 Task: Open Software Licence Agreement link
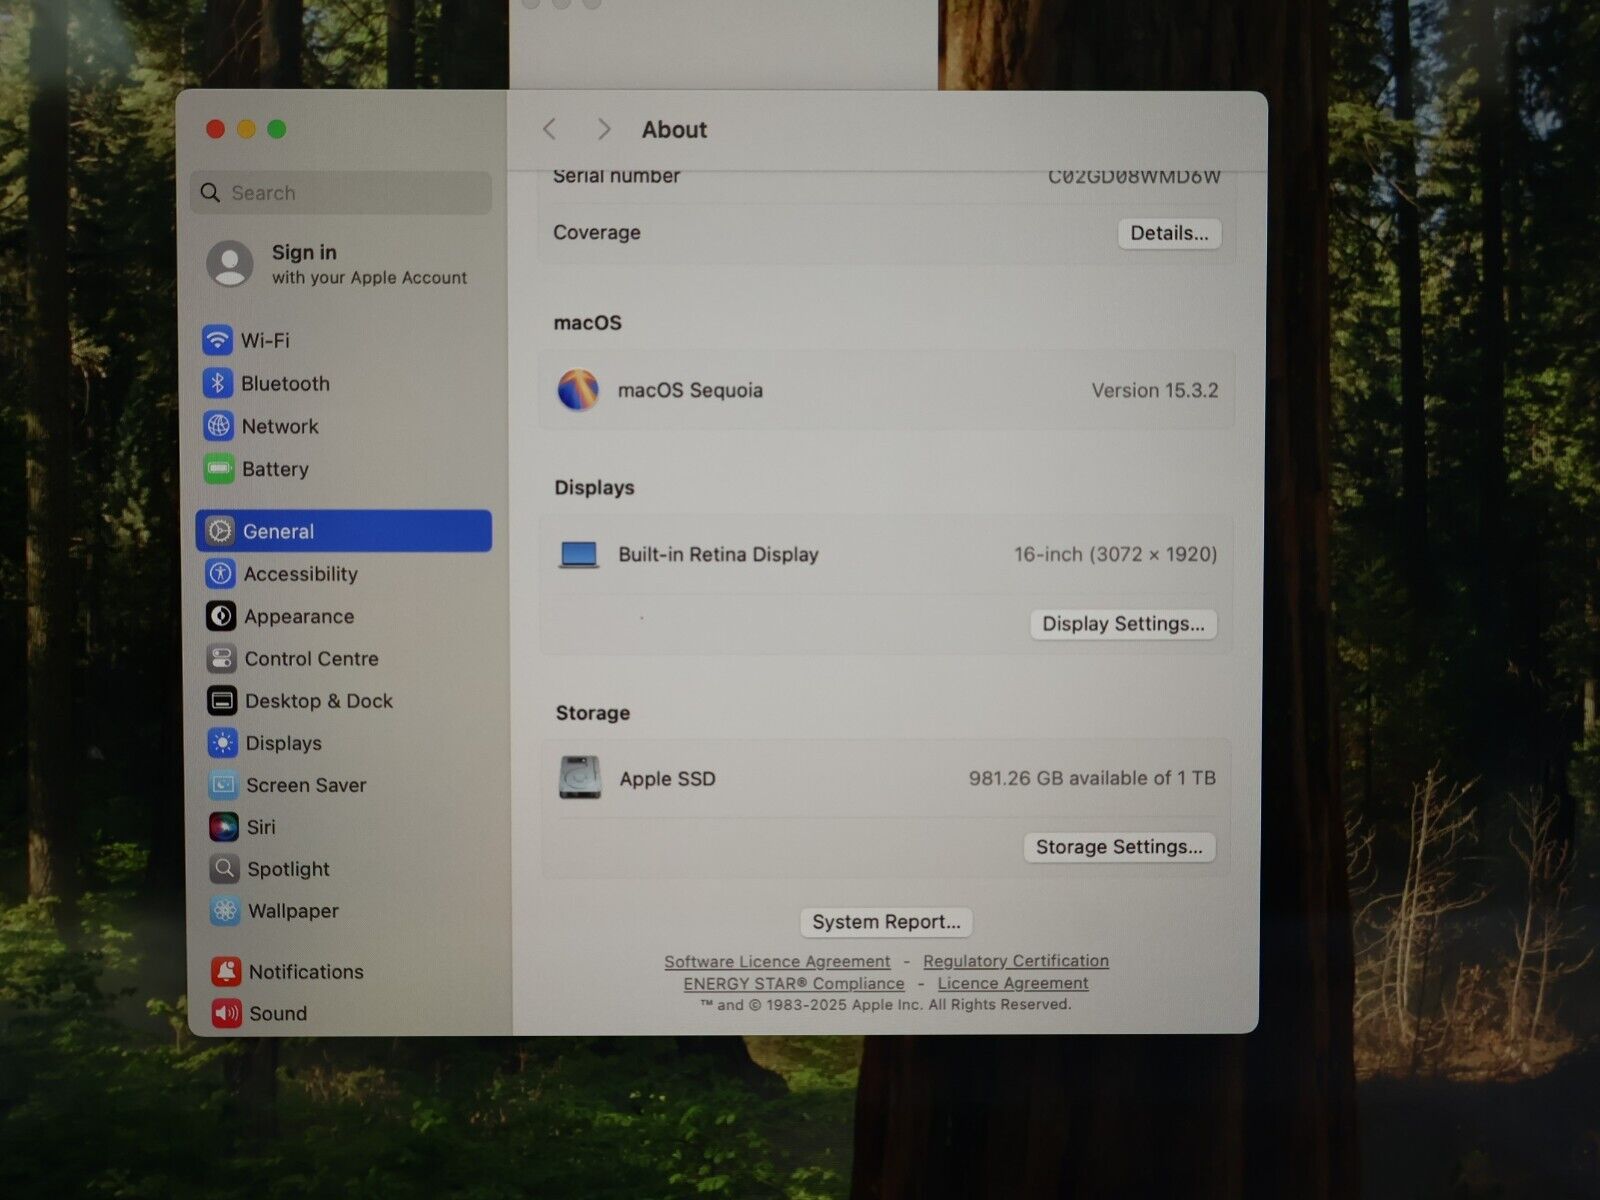click(x=777, y=961)
